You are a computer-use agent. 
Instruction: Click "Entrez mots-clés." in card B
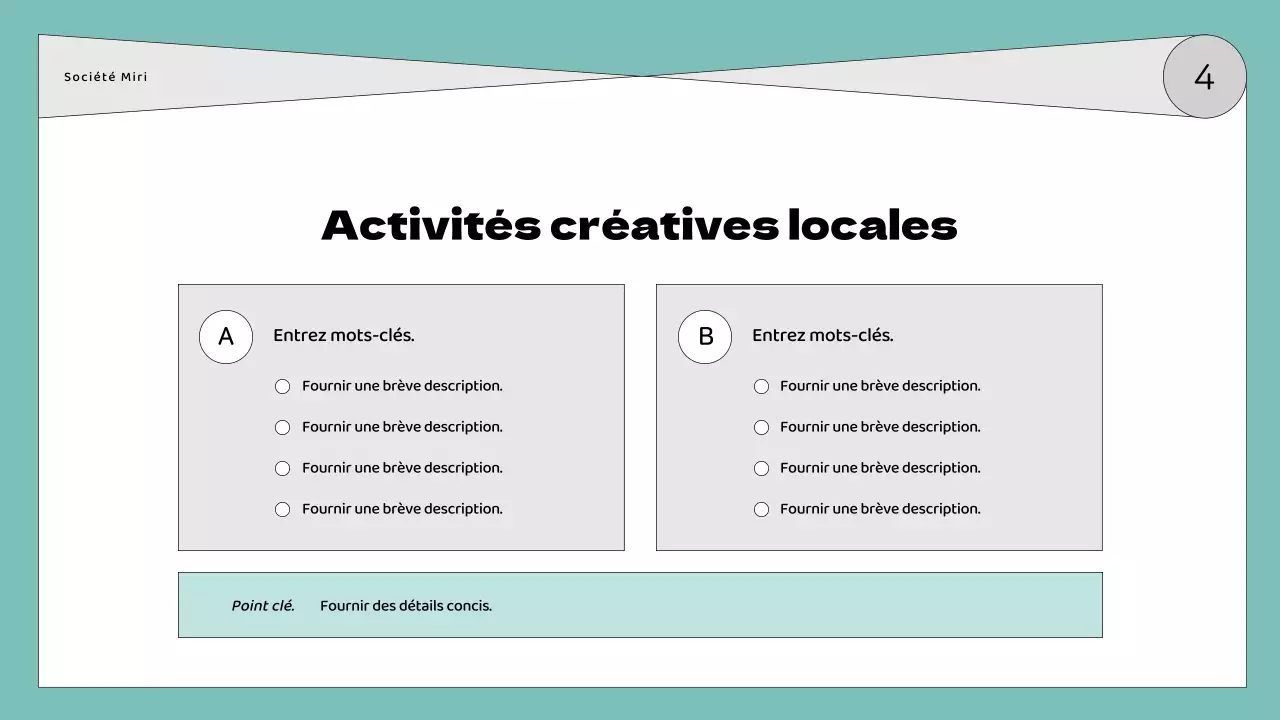tap(822, 336)
